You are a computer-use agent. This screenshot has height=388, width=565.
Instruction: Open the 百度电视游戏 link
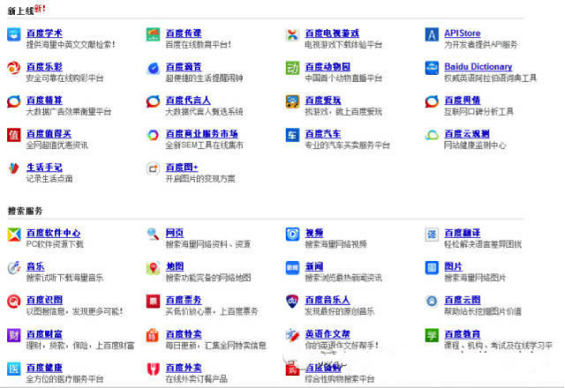click(x=332, y=34)
